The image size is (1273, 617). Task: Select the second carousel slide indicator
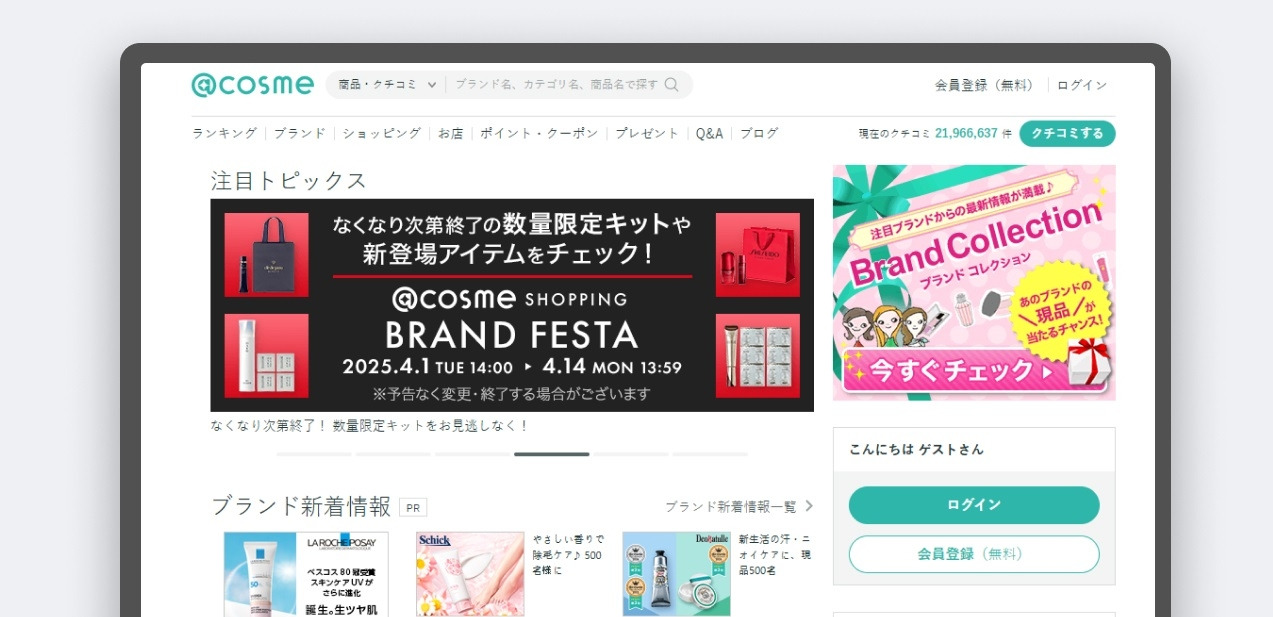point(393,454)
